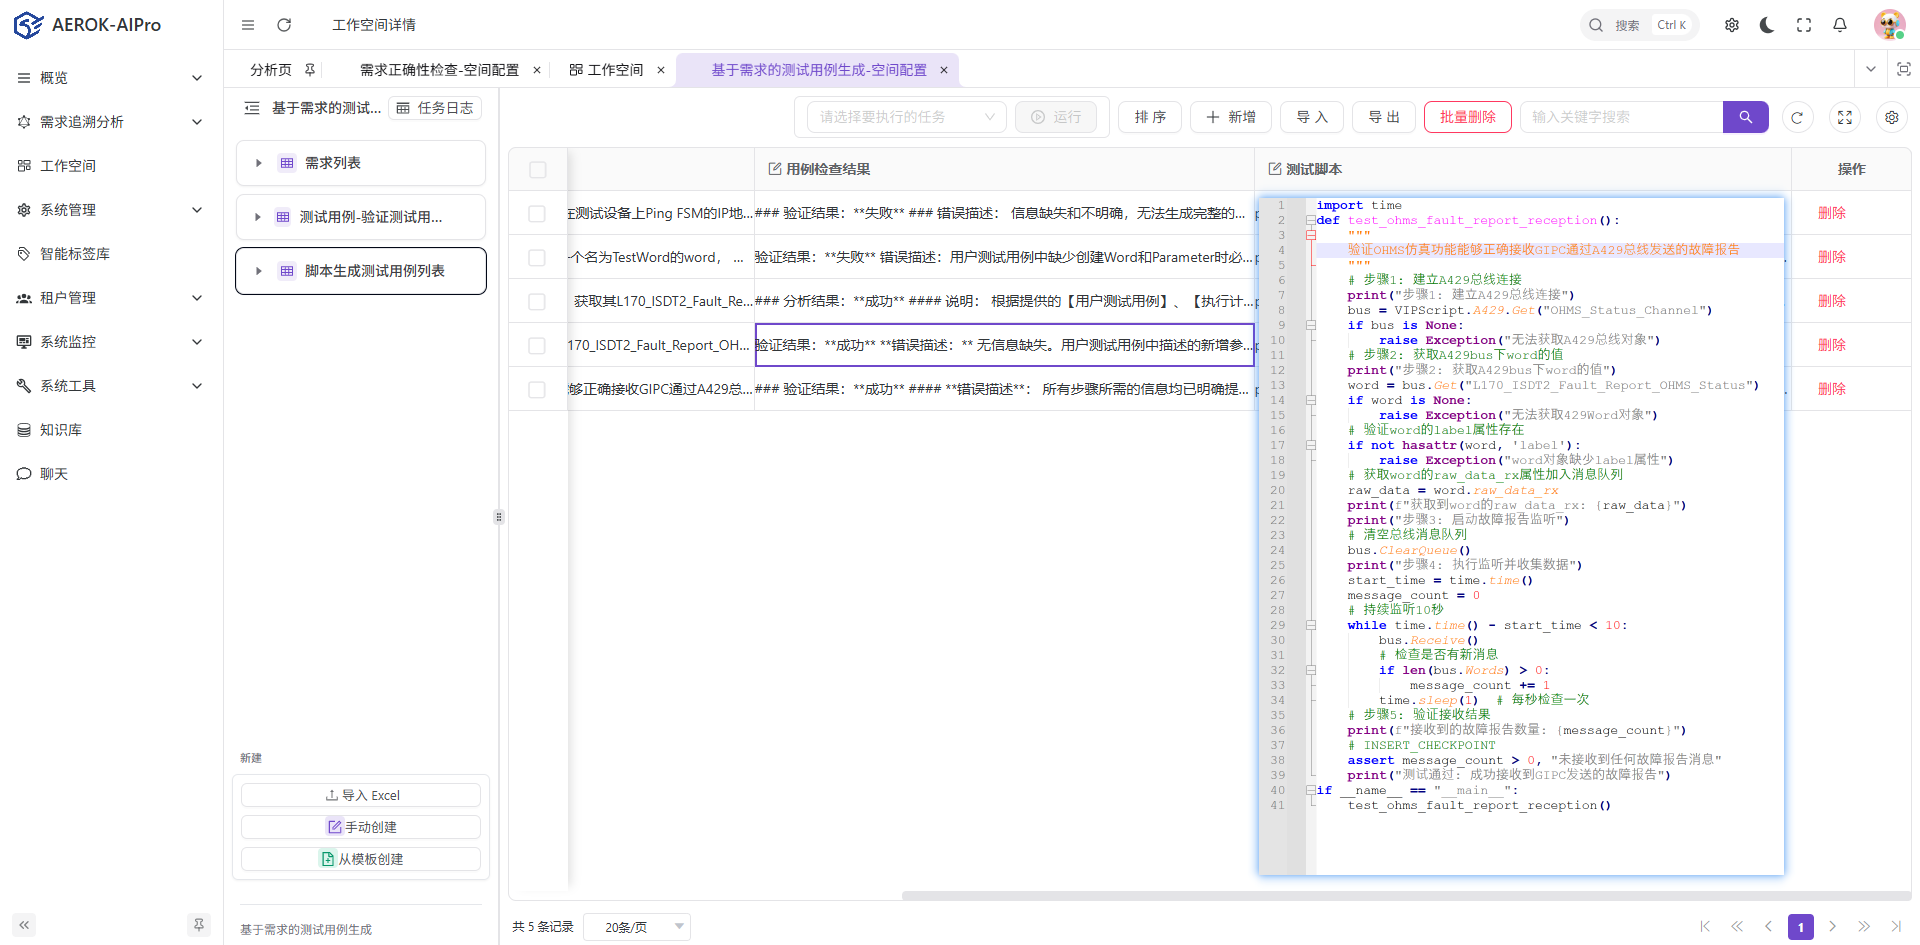Click the 批量删除 button
Image resolution: width=1920 pixels, height=945 pixels.
click(1467, 117)
